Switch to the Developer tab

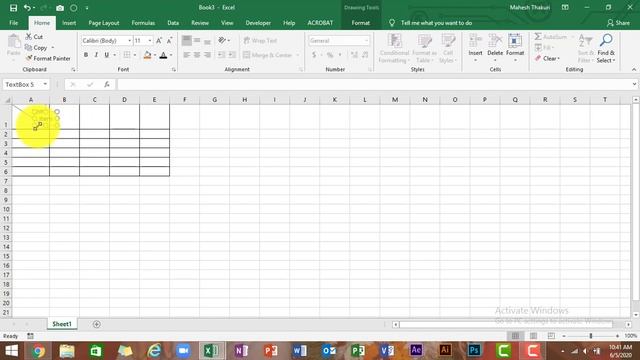258,23
